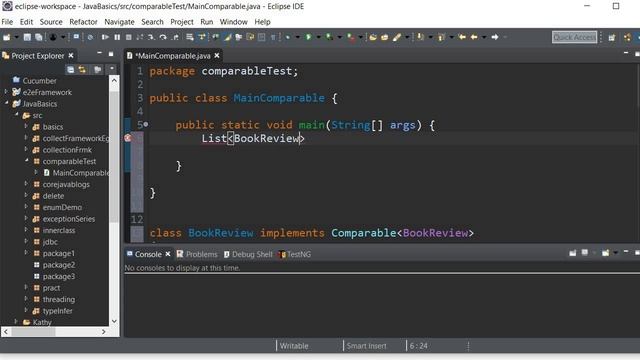The height and width of the screenshot is (360, 640).
Task: Open the Source menu
Action: (51, 22)
